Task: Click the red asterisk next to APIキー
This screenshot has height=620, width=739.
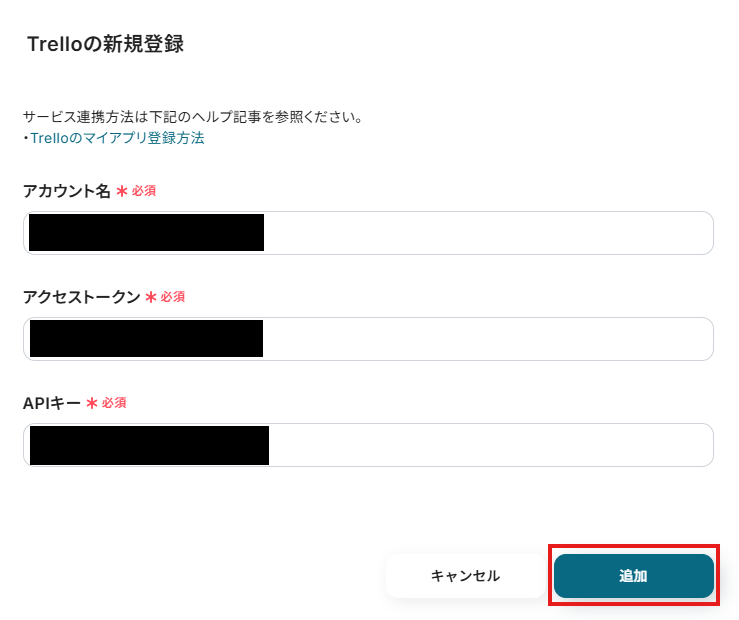Action: pos(92,403)
